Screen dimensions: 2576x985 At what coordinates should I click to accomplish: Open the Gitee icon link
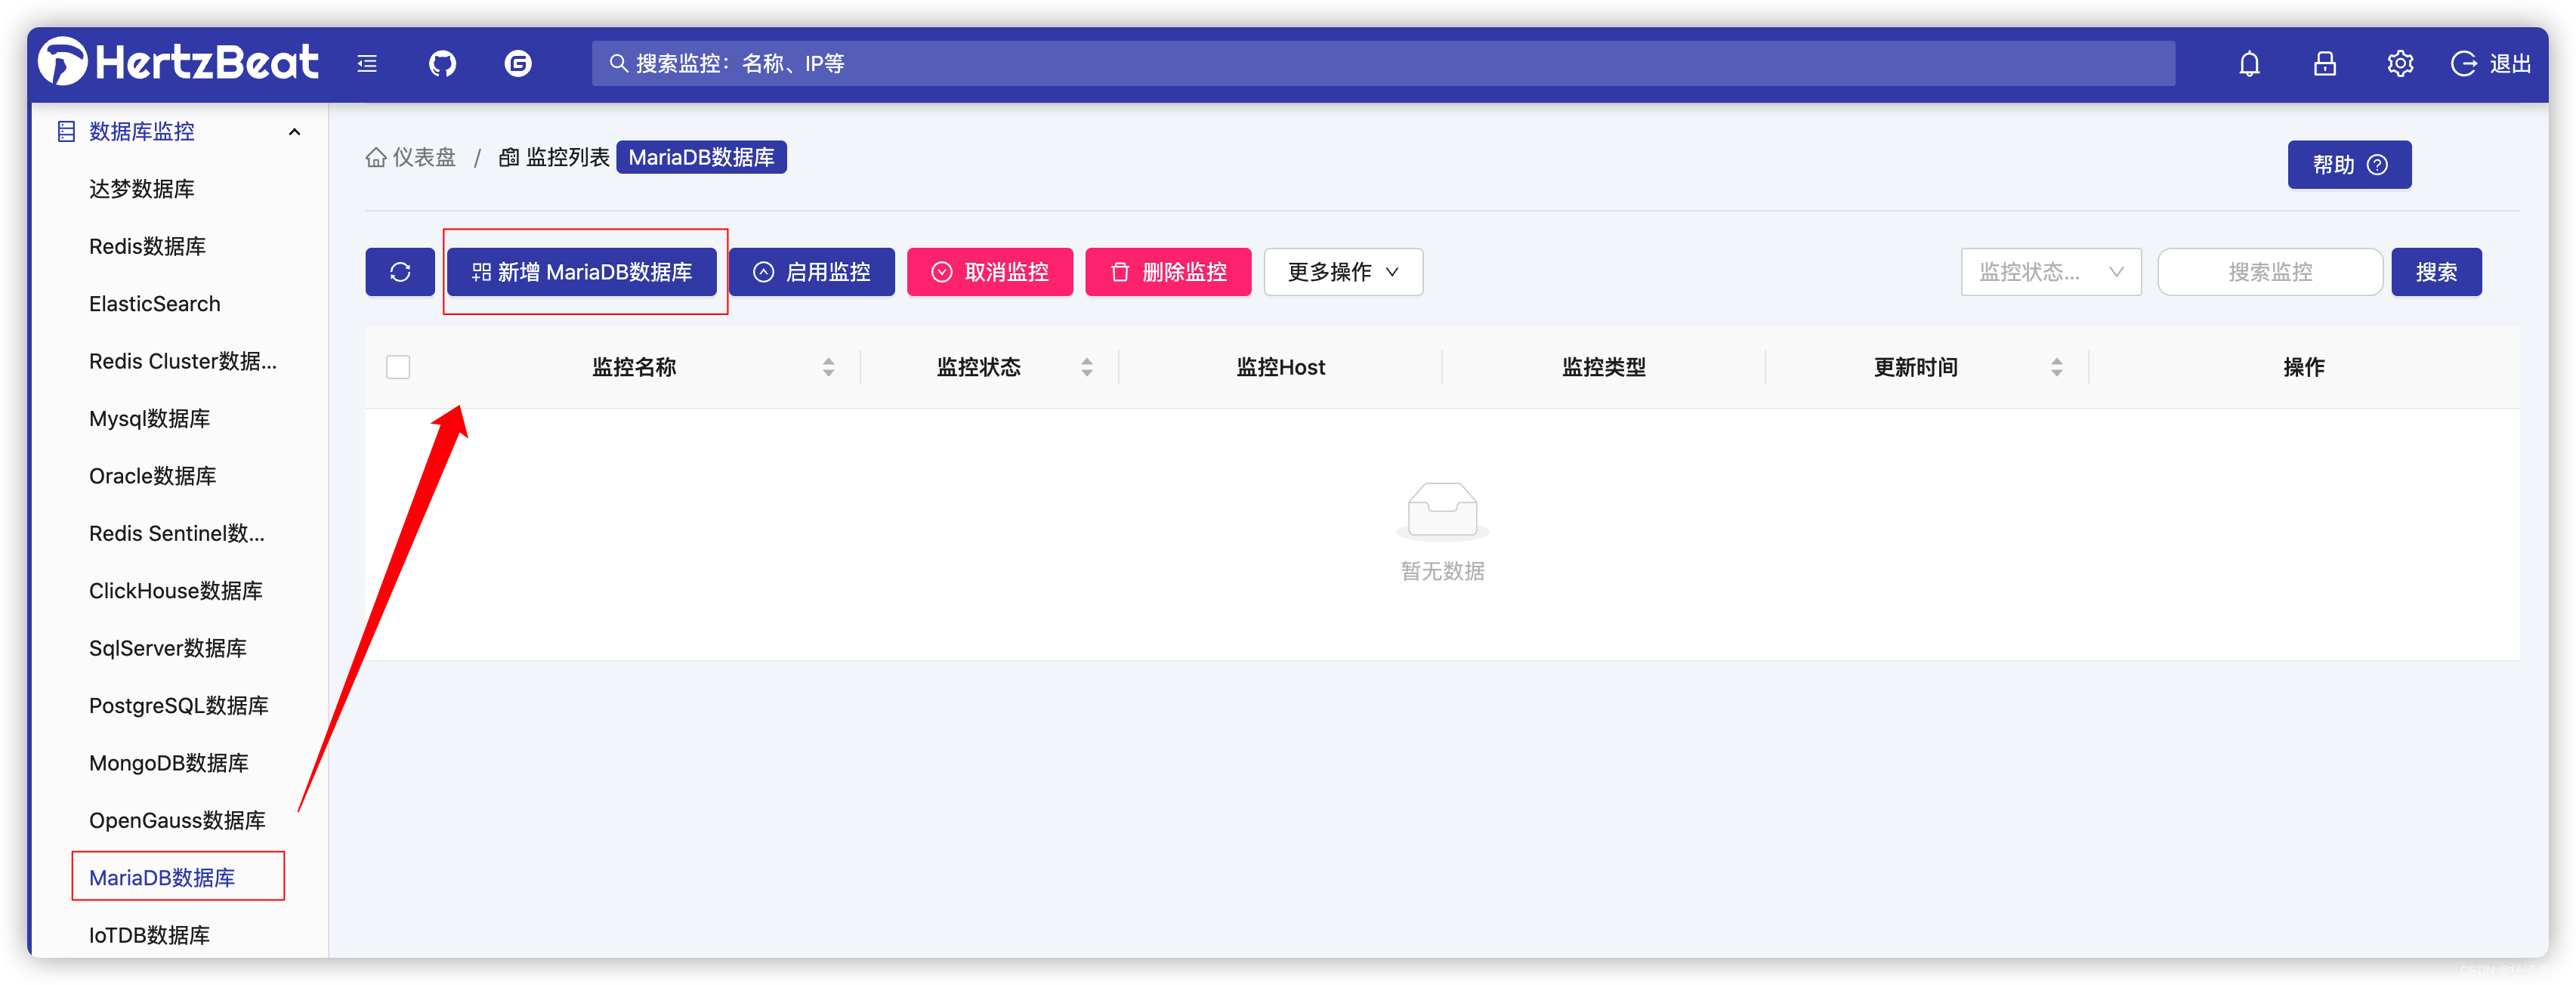tap(517, 64)
